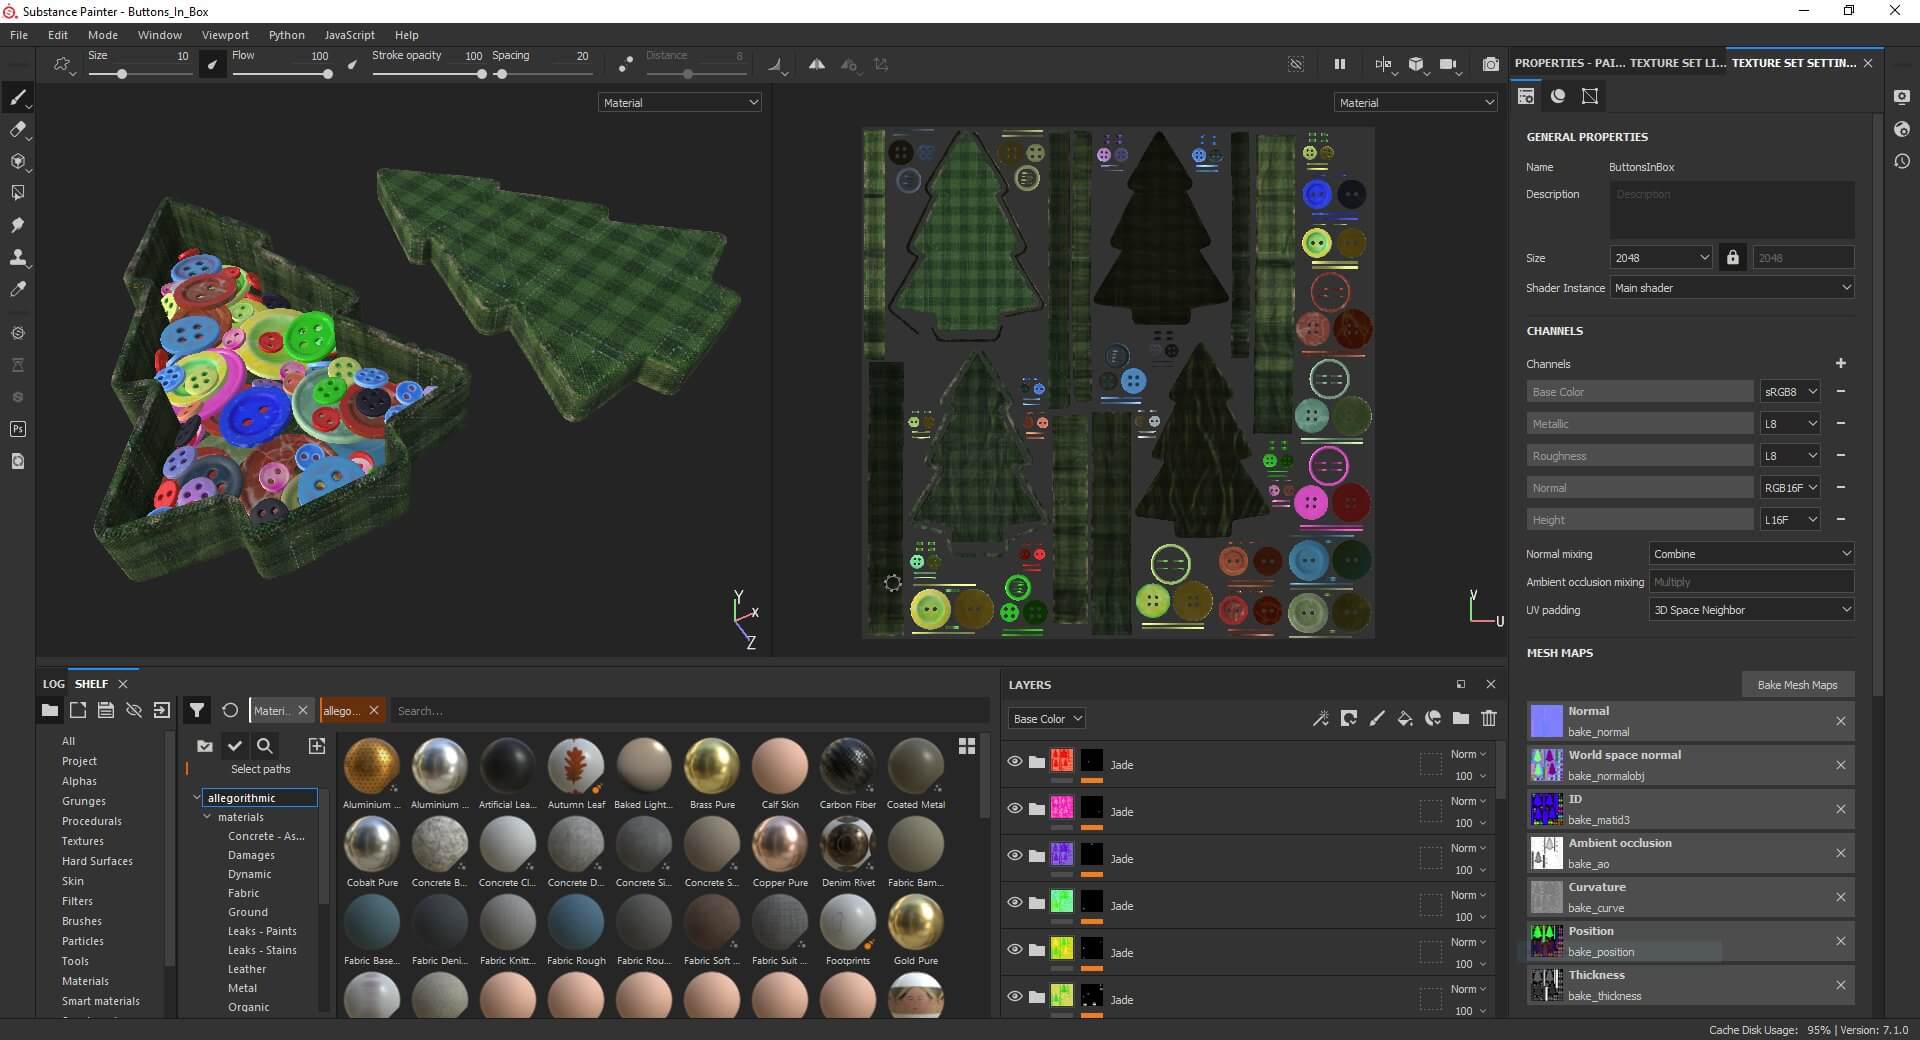The image size is (1920, 1040).
Task: Click the Bake Mesh Maps button
Action: [x=1797, y=685]
